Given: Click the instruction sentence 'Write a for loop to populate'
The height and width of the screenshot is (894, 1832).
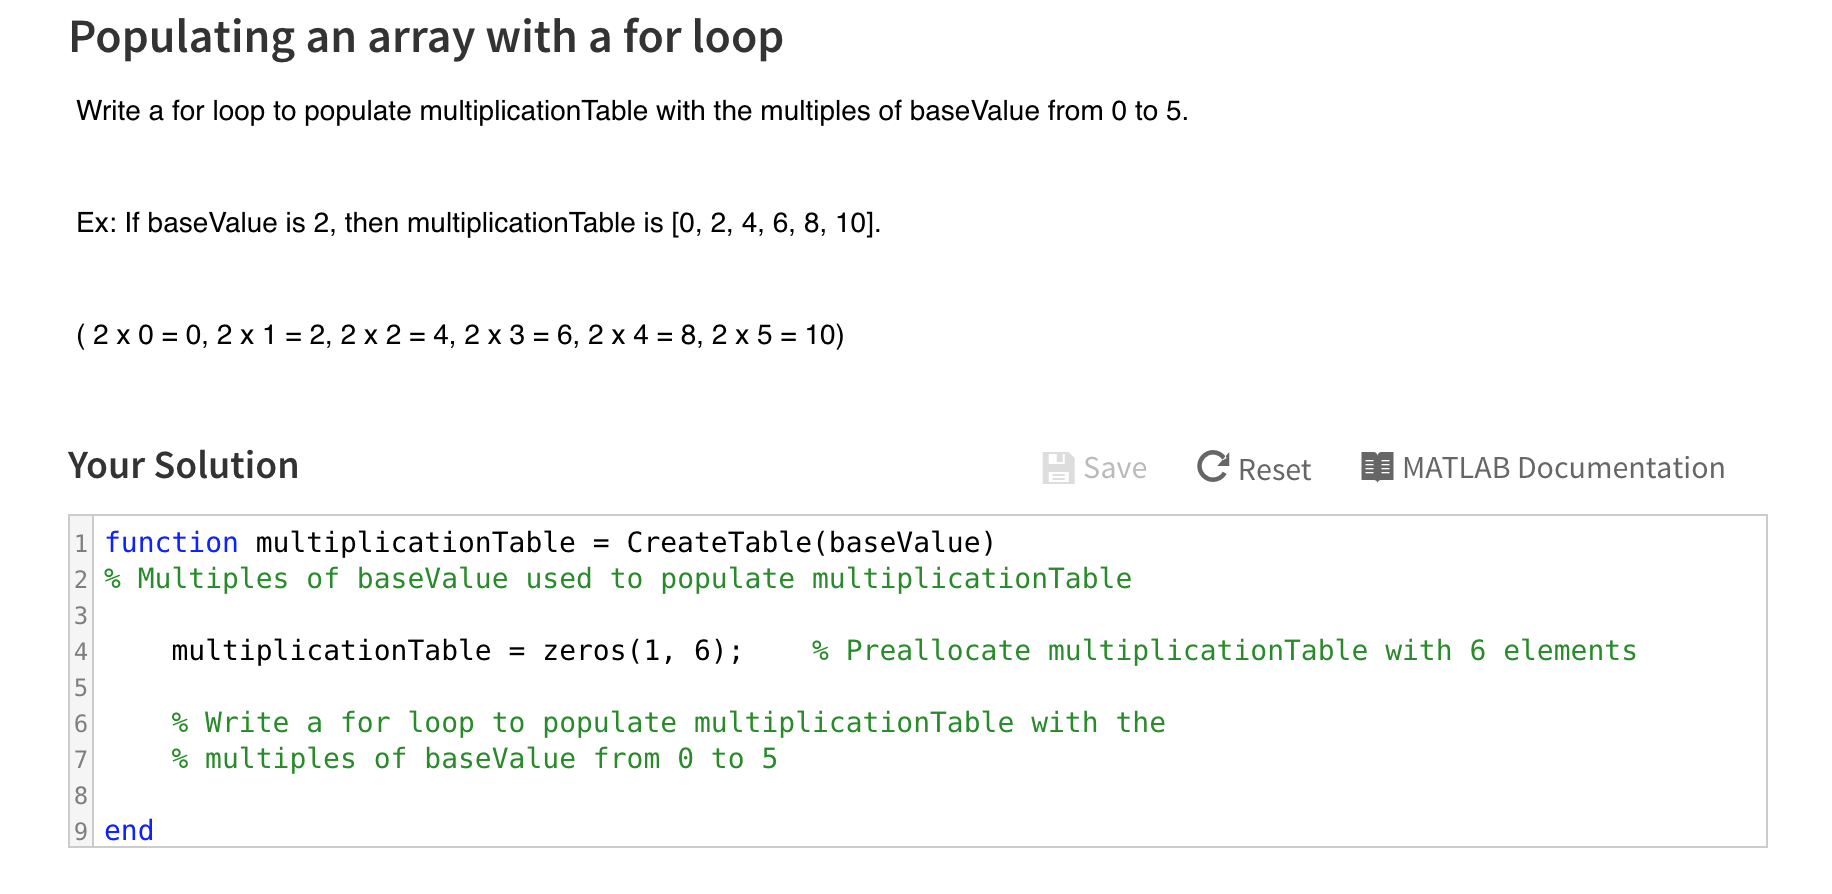Looking at the screenshot, I should tap(244, 111).
